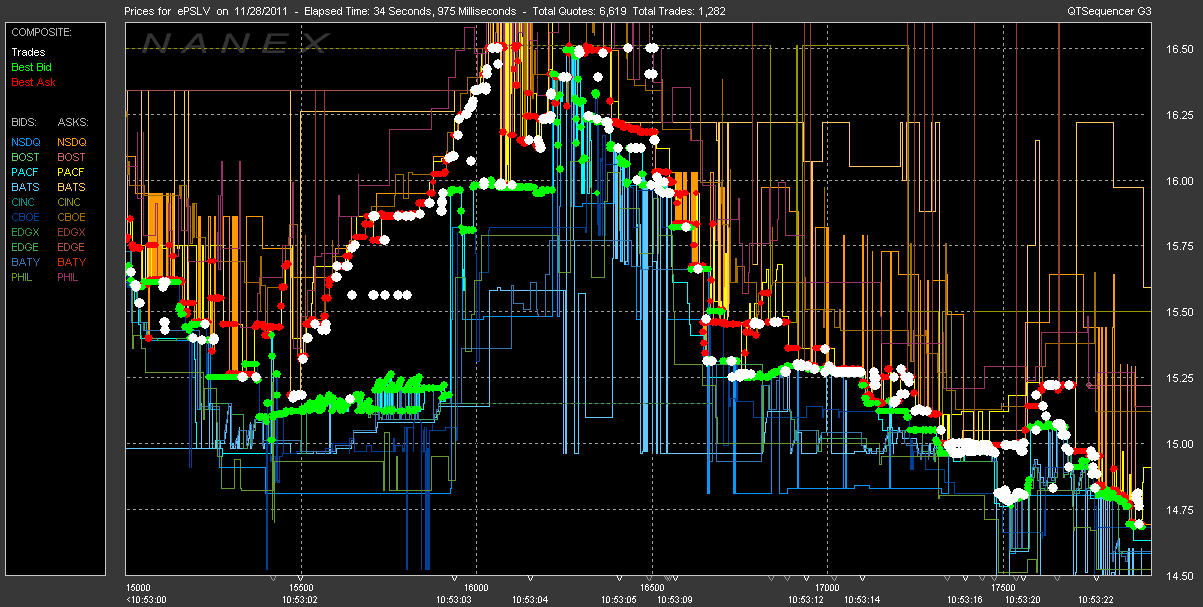The width and height of the screenshot is (1203, 607).
Task: Click the 15.00 price axis label
Action: pos(1179,444)
